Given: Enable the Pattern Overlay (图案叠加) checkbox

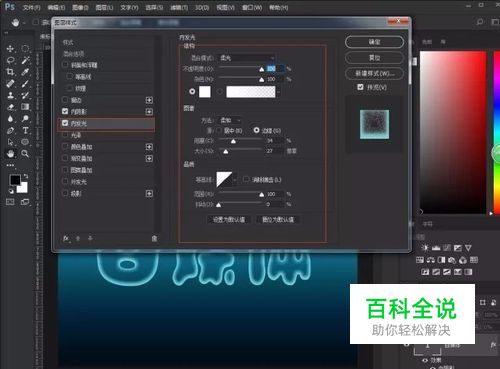Looking at the screenshot, I should [x=65, y=170].
